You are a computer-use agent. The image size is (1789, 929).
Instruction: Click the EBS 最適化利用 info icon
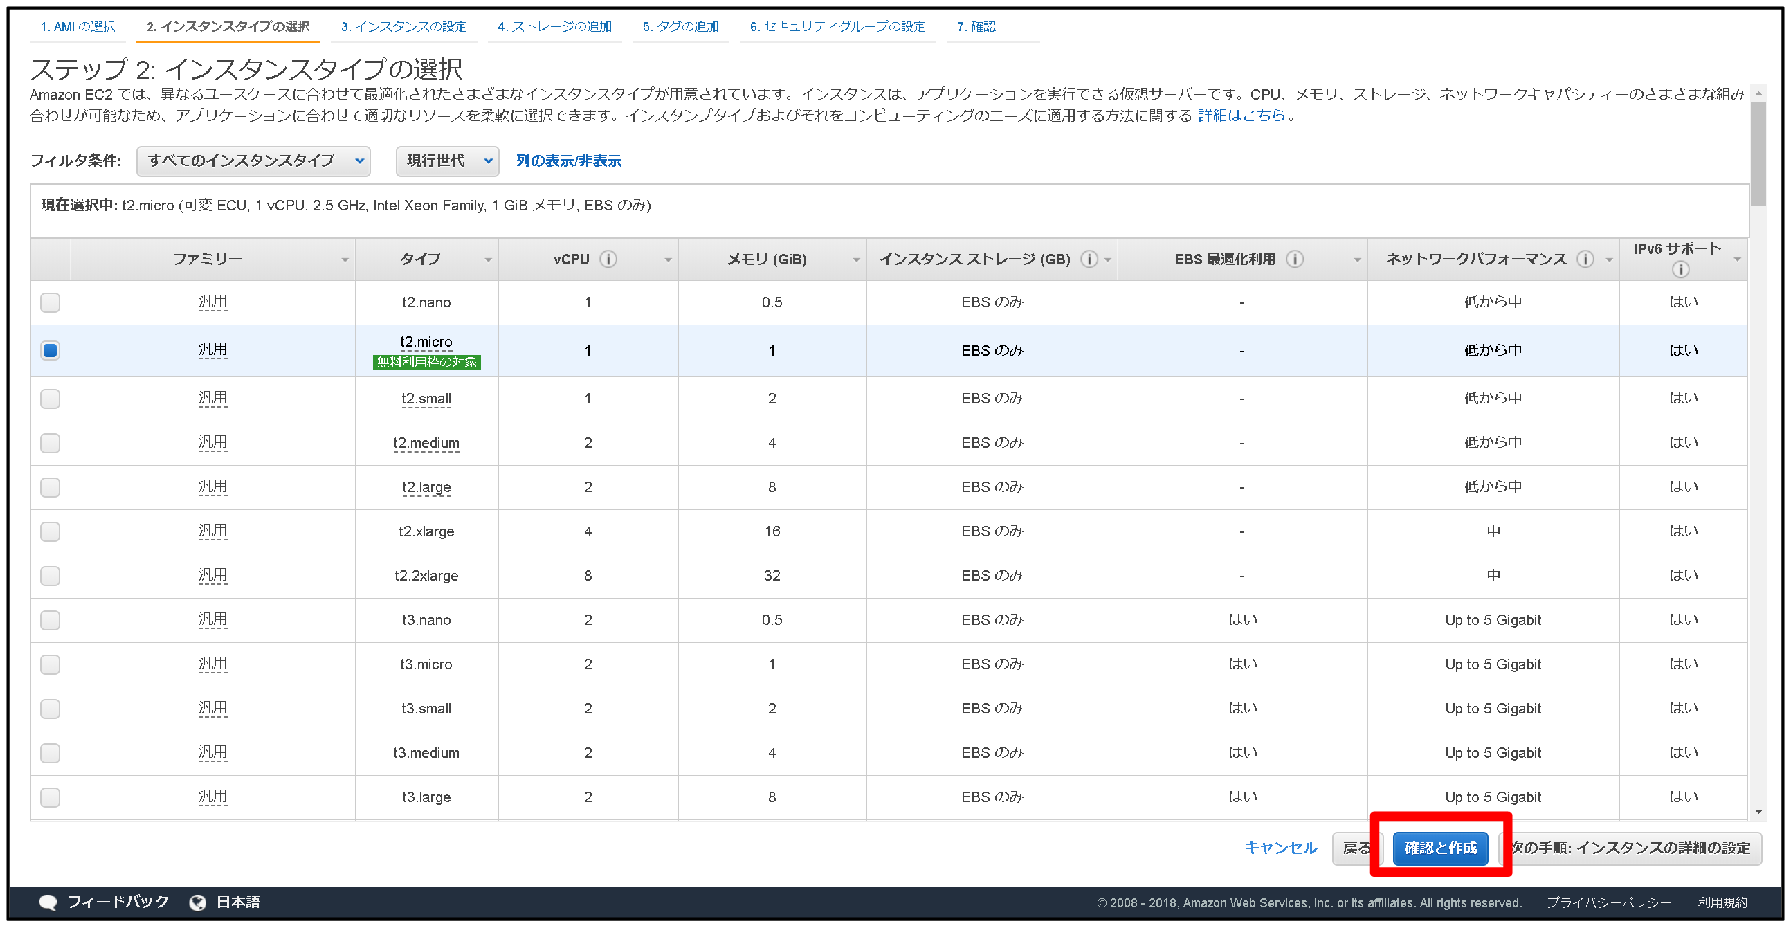[x=1295, y=258]
